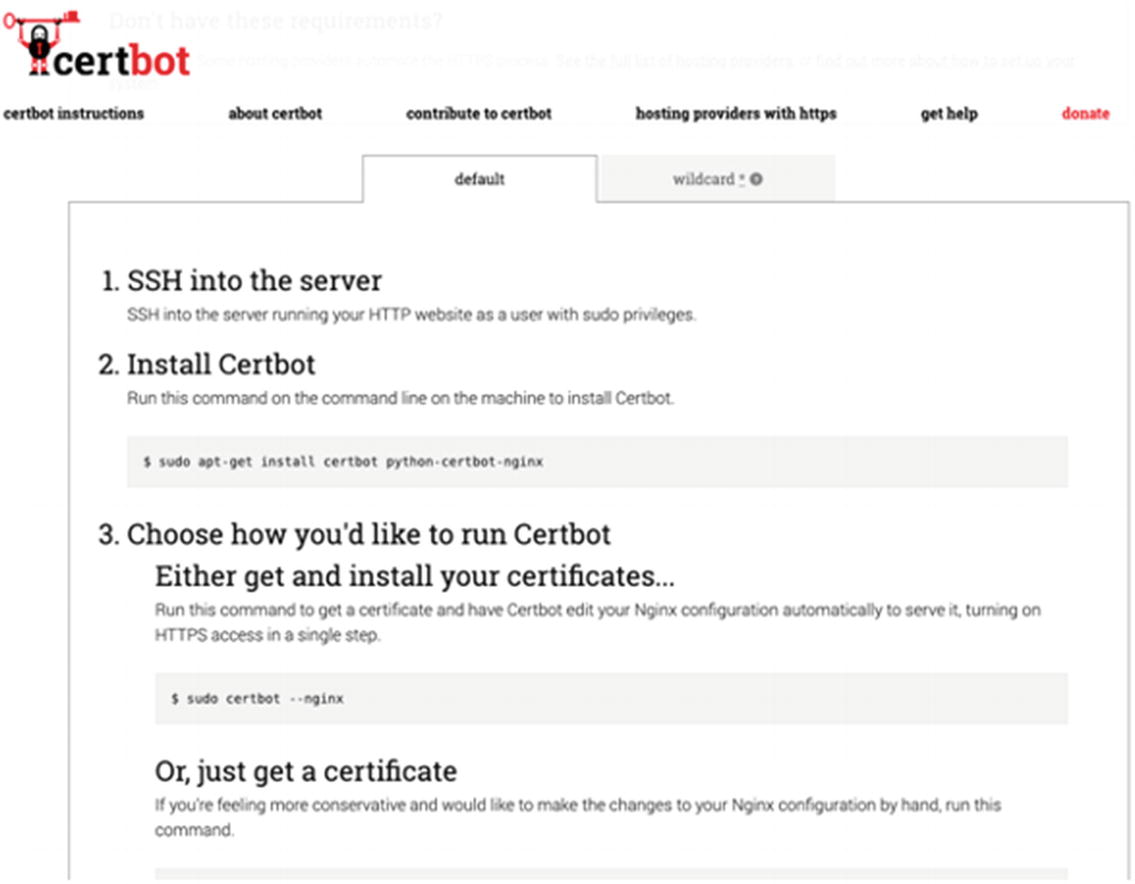Click "3. Choose how you'd like to run Certbot"

pyautogui.click(x=355, y=534)
